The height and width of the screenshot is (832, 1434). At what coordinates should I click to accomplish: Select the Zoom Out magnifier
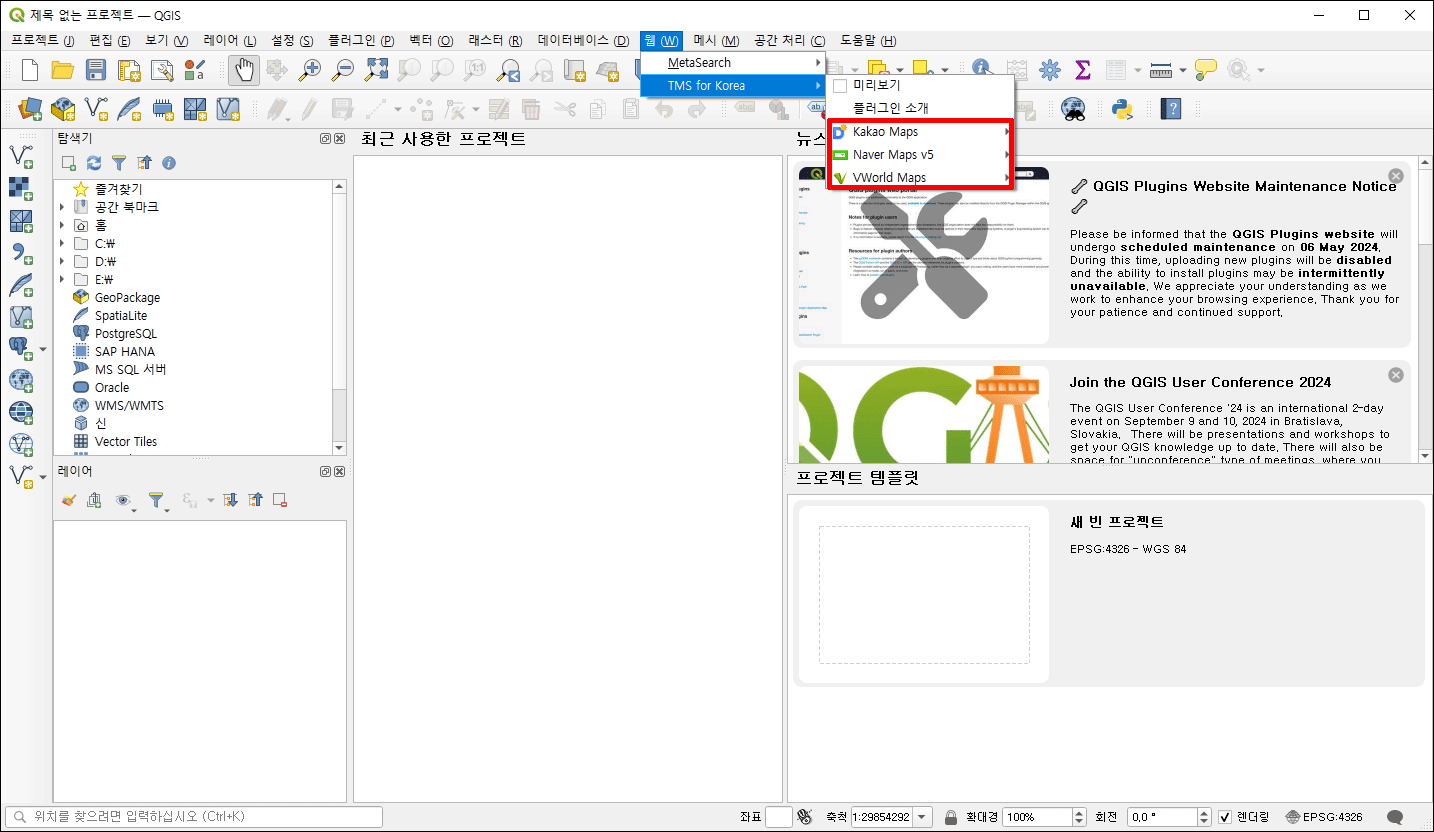pyautogui.click(x=343, y=70)
